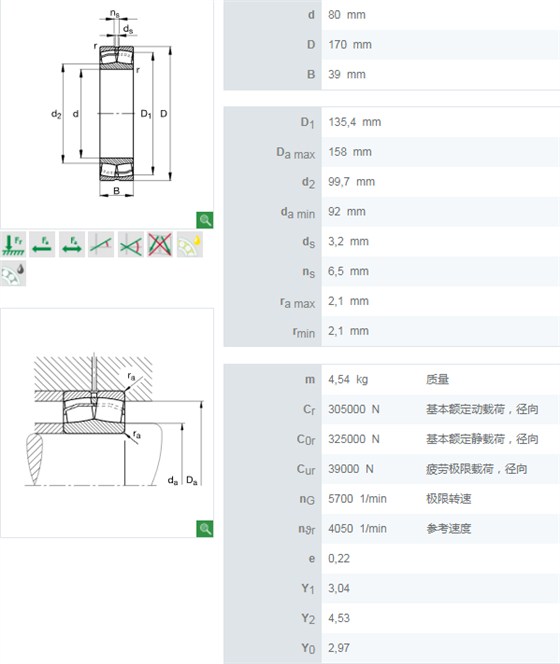Click the red crossed-out arrows icon

160,244
